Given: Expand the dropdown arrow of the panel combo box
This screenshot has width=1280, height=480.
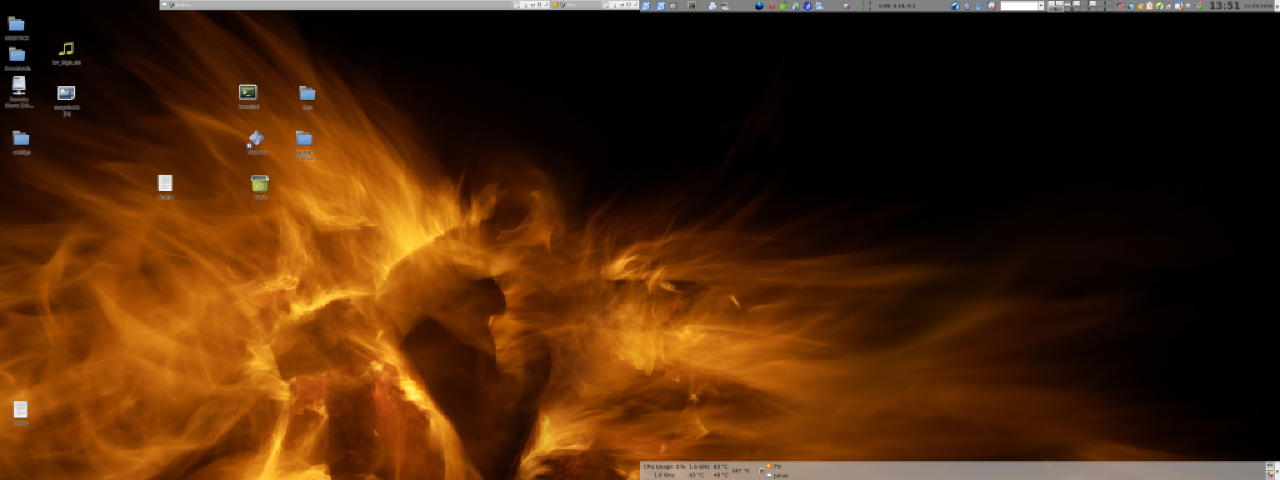Looking at the screenshot, I should 1041,6.
